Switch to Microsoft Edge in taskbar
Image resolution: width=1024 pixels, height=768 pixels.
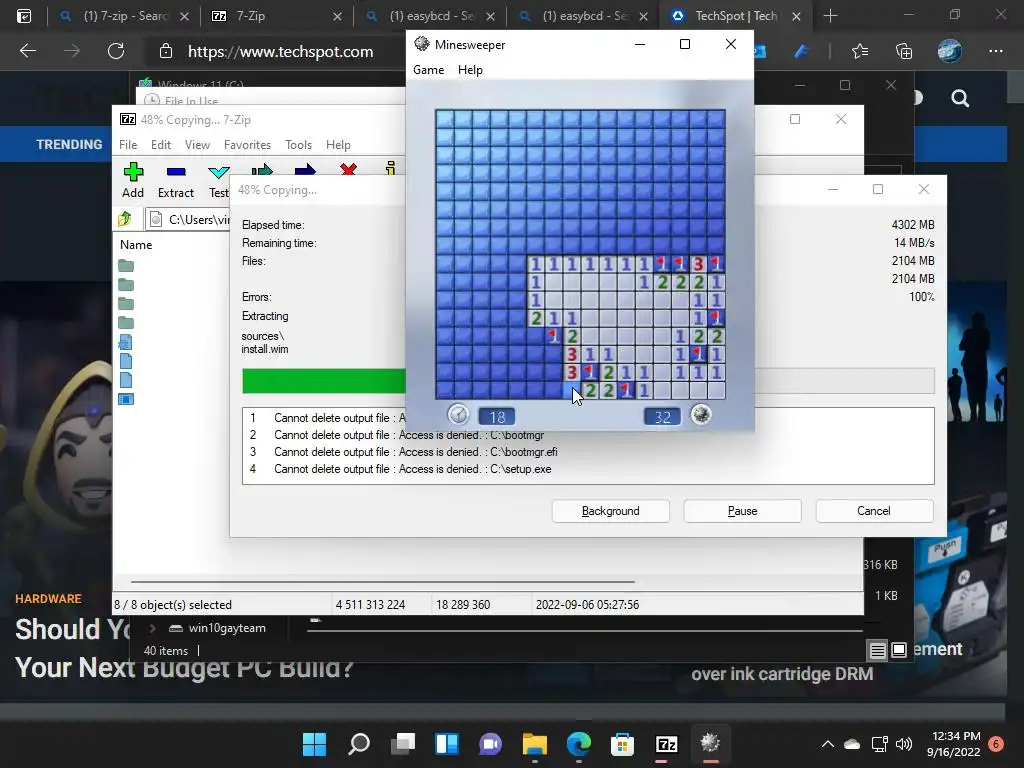click(x=579, y=743)
